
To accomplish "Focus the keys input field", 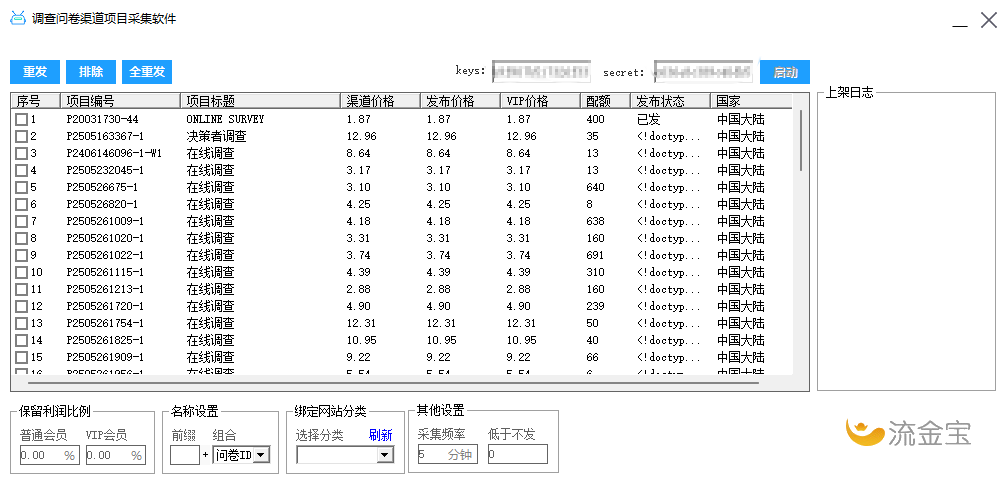I will 541,71.
